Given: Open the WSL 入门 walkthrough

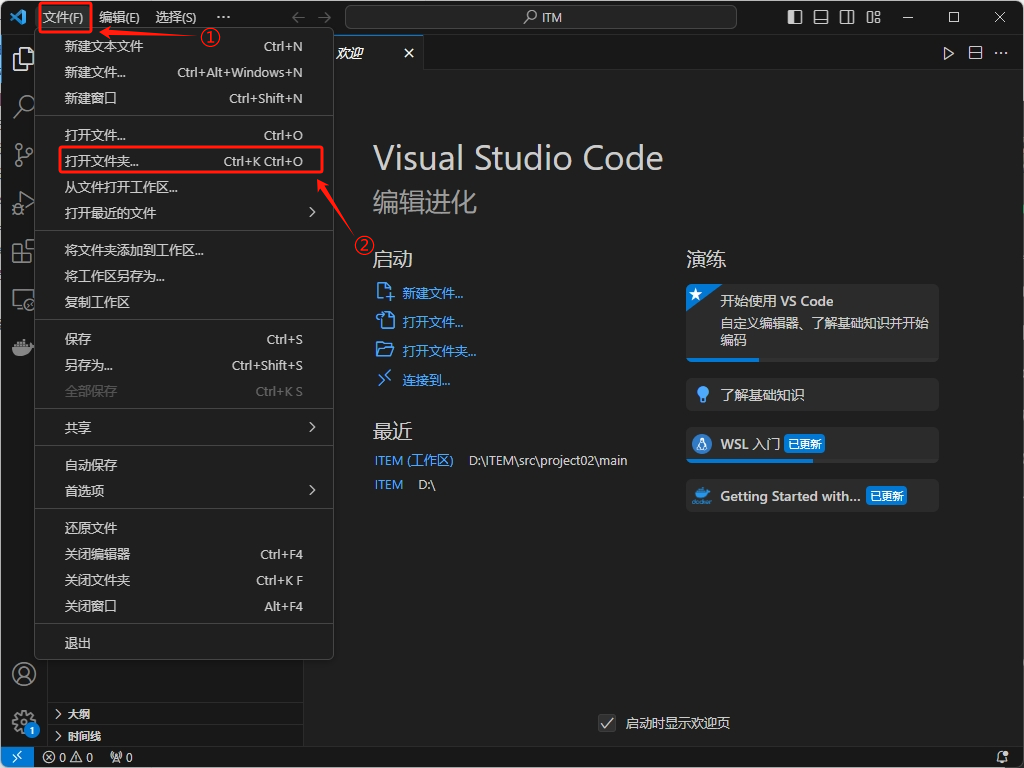Looking at the screenshot, I should tap(812, 445).
